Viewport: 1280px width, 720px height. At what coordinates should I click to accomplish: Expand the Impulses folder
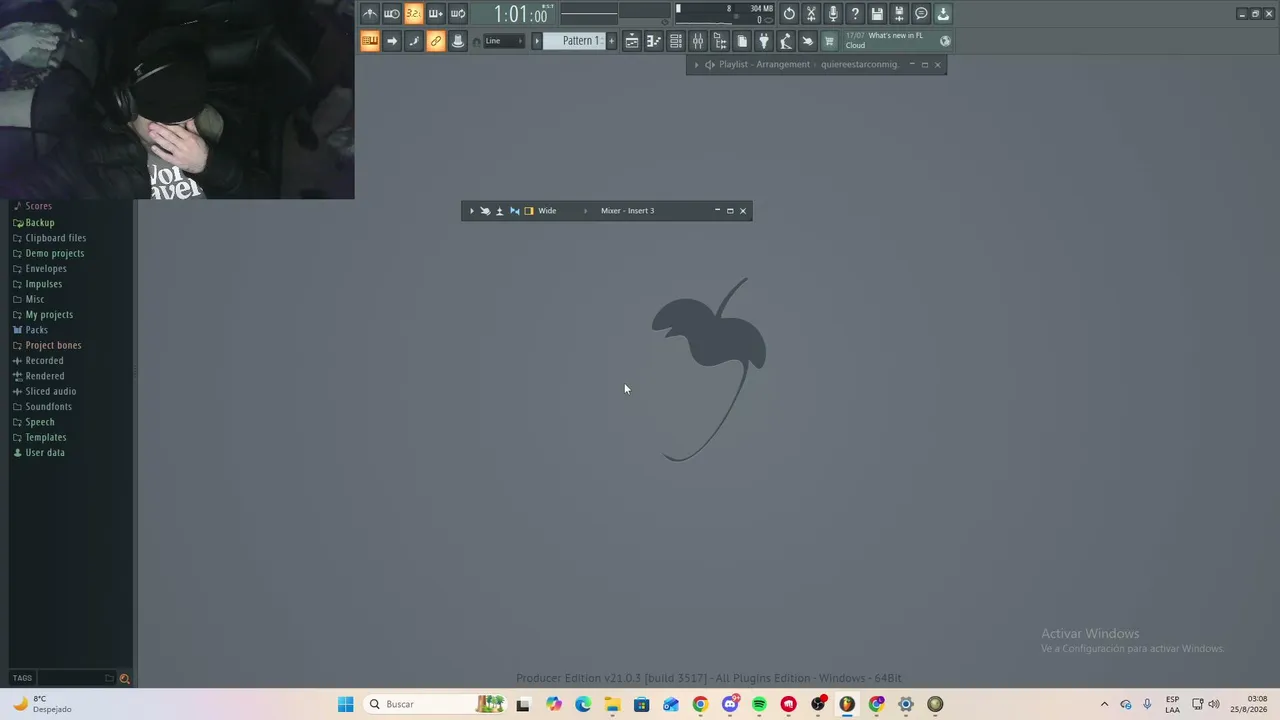tap(43, 284)
